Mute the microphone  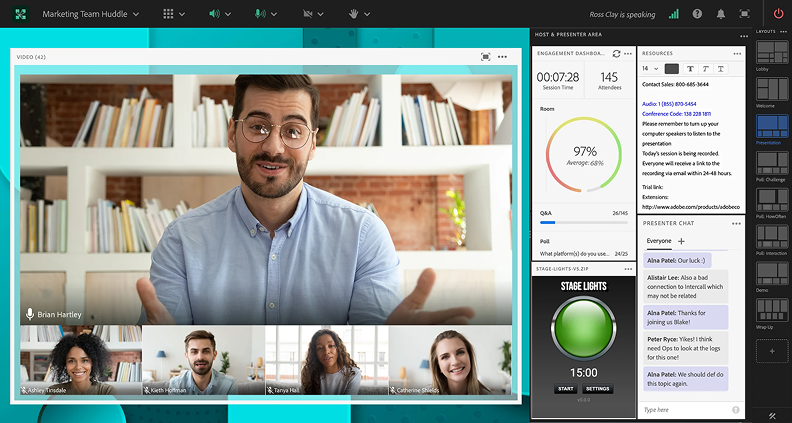[x=260, y=14]
